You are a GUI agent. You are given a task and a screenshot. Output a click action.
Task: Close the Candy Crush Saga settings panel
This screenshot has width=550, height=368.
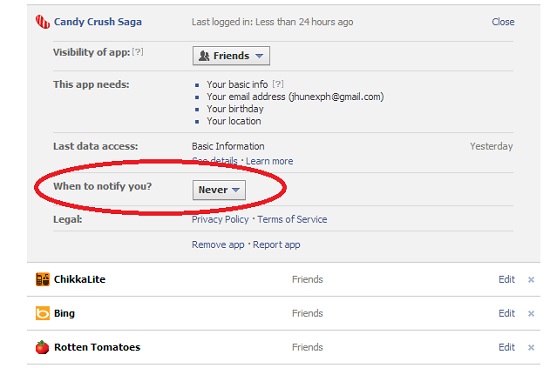click(503, 22)
